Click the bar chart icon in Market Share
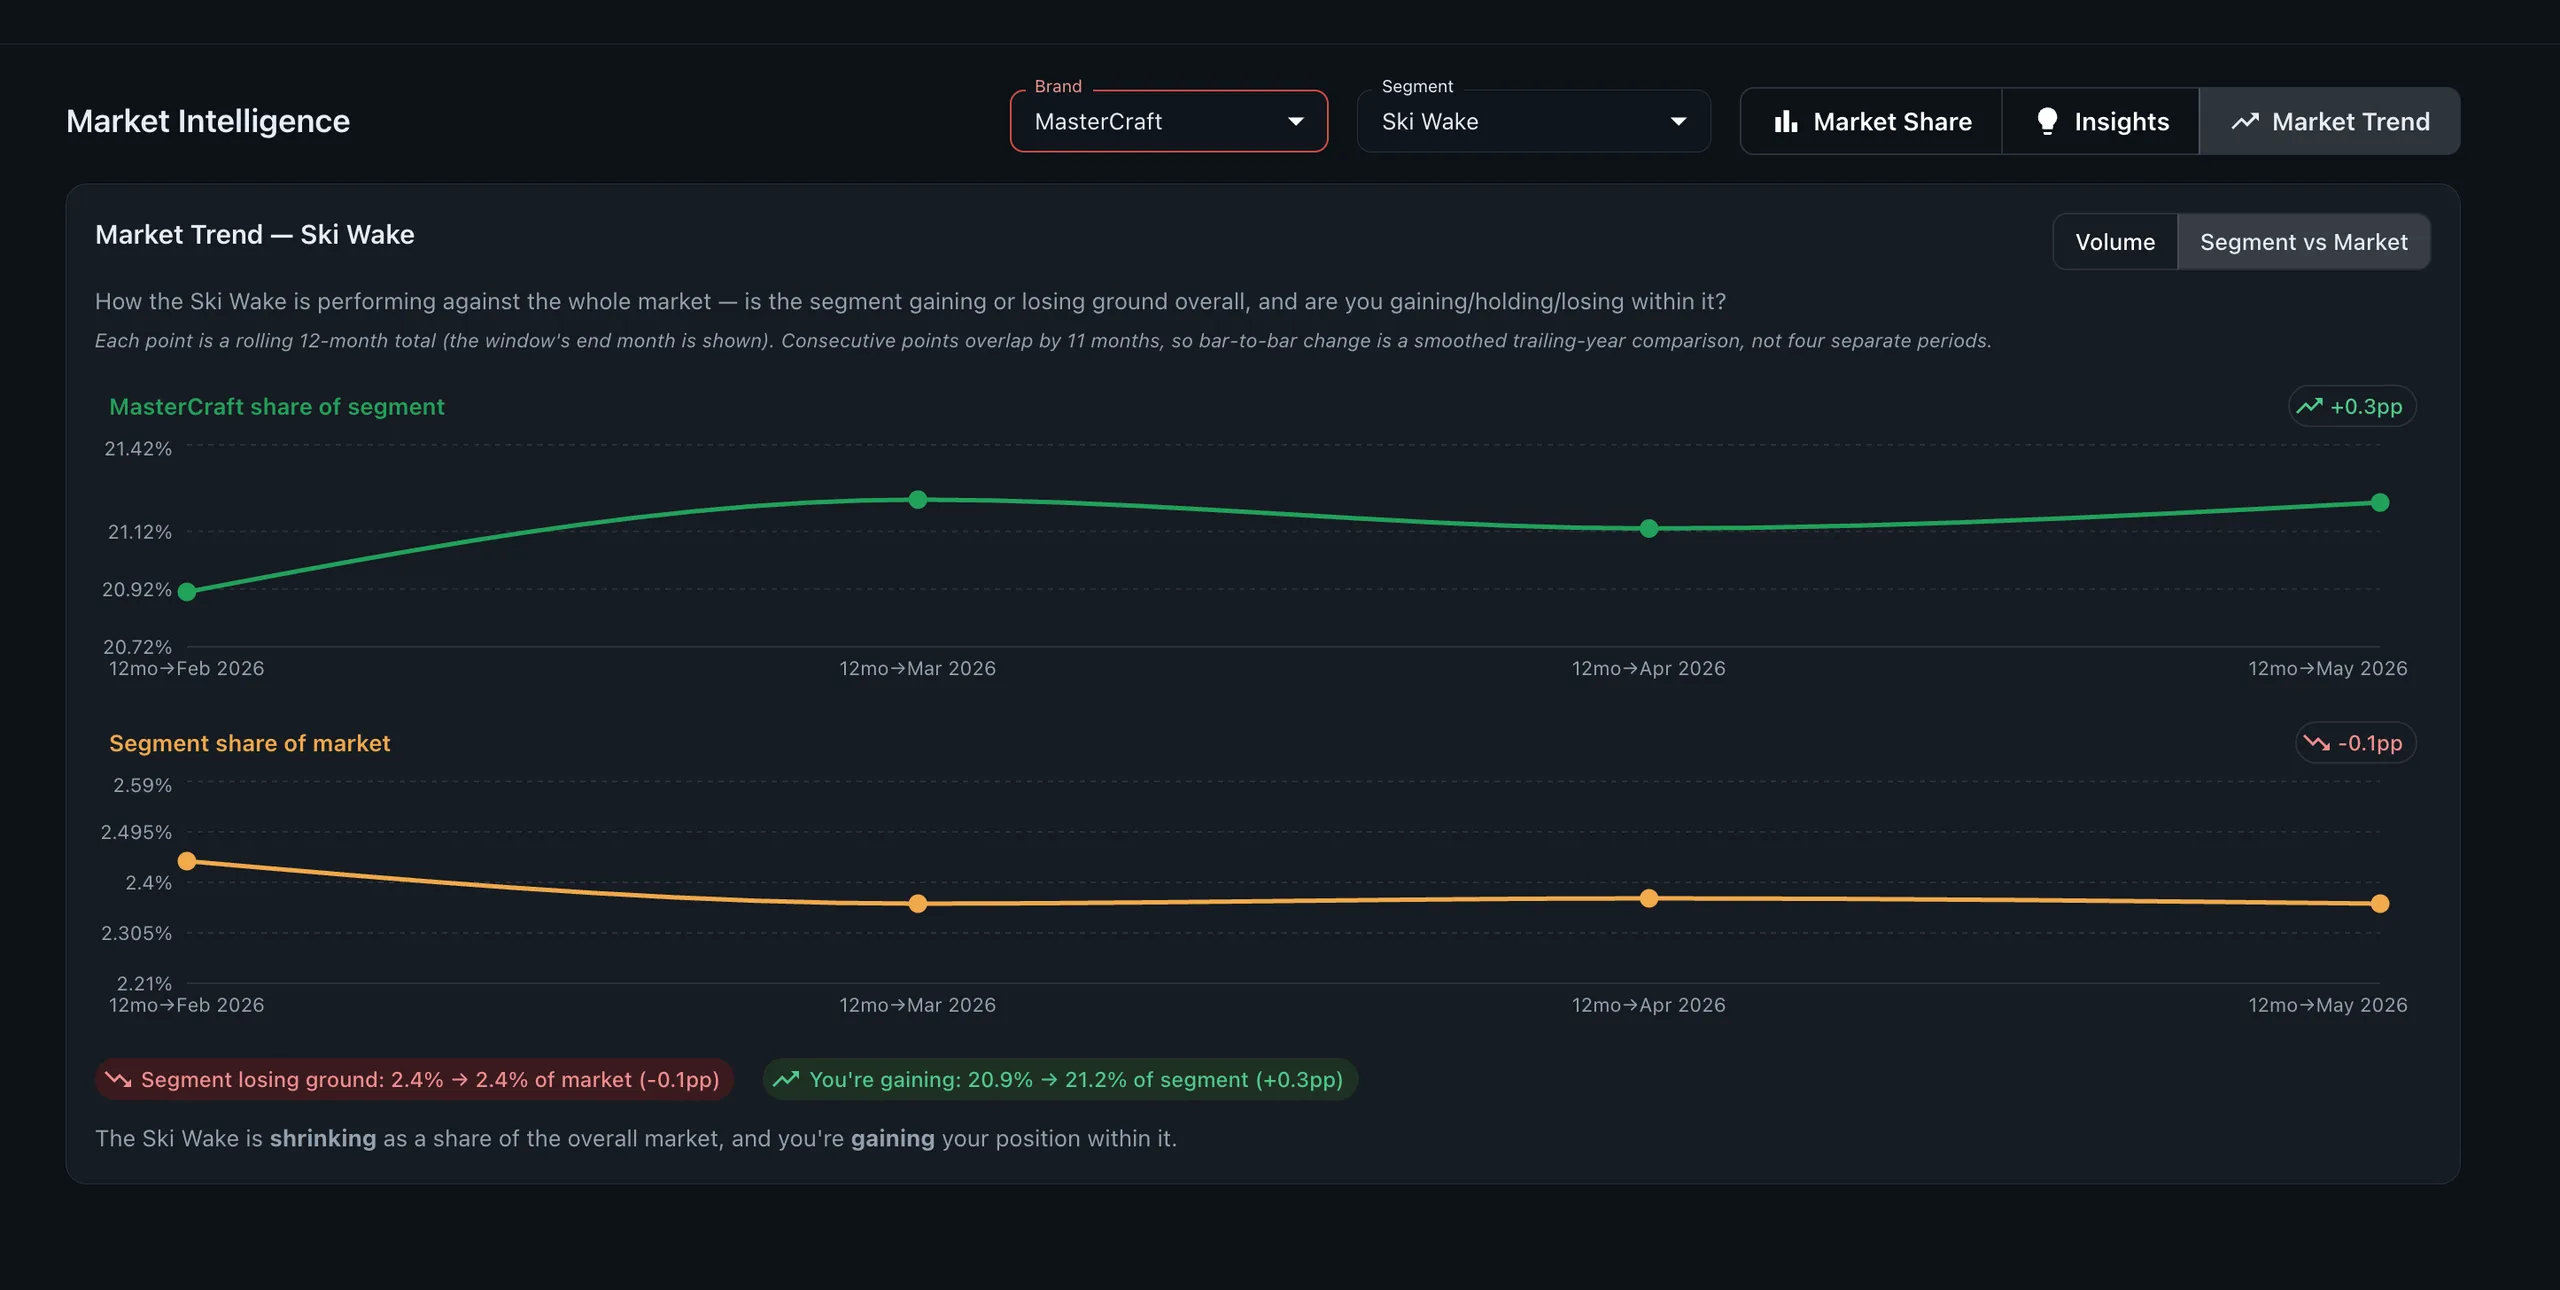 click(x=1785, y=121)
